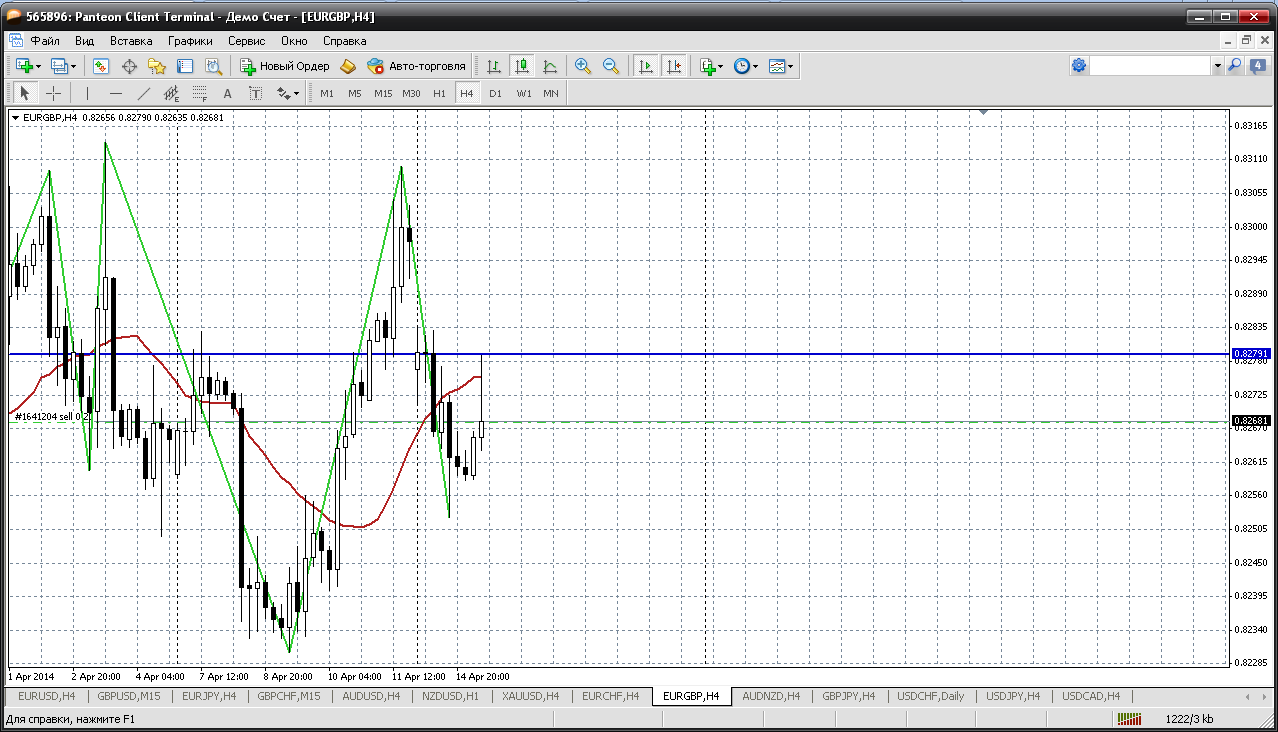Open the Market Watch window icon
The height and width of the screenshot is (732, 1278).
click(101, 66)
